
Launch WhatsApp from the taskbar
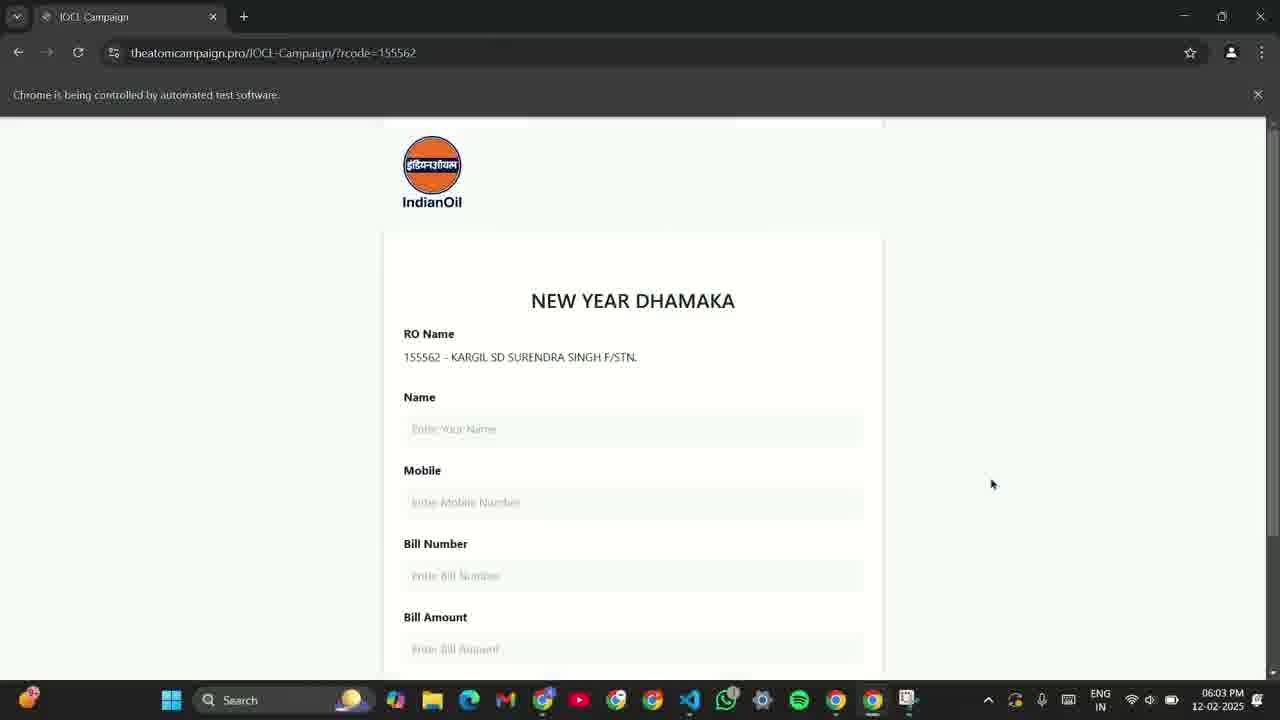click(726, 700)
